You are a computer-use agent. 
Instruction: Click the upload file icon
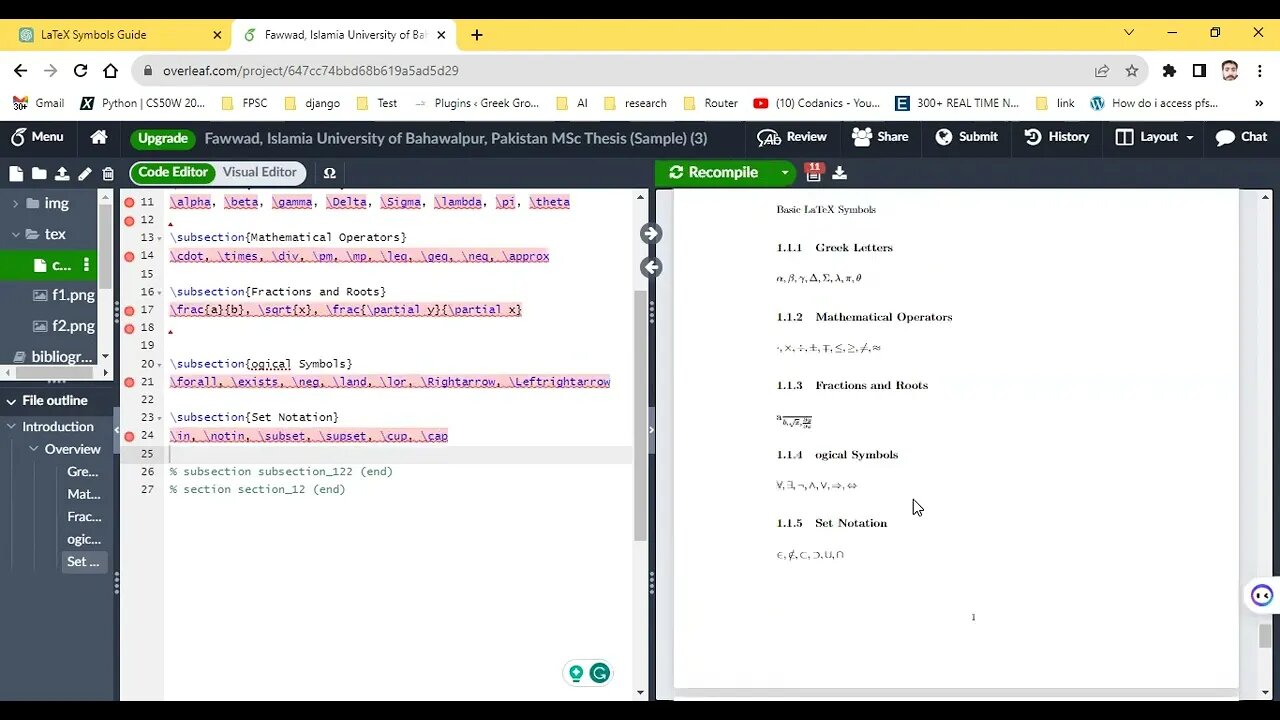pos(62,173)
